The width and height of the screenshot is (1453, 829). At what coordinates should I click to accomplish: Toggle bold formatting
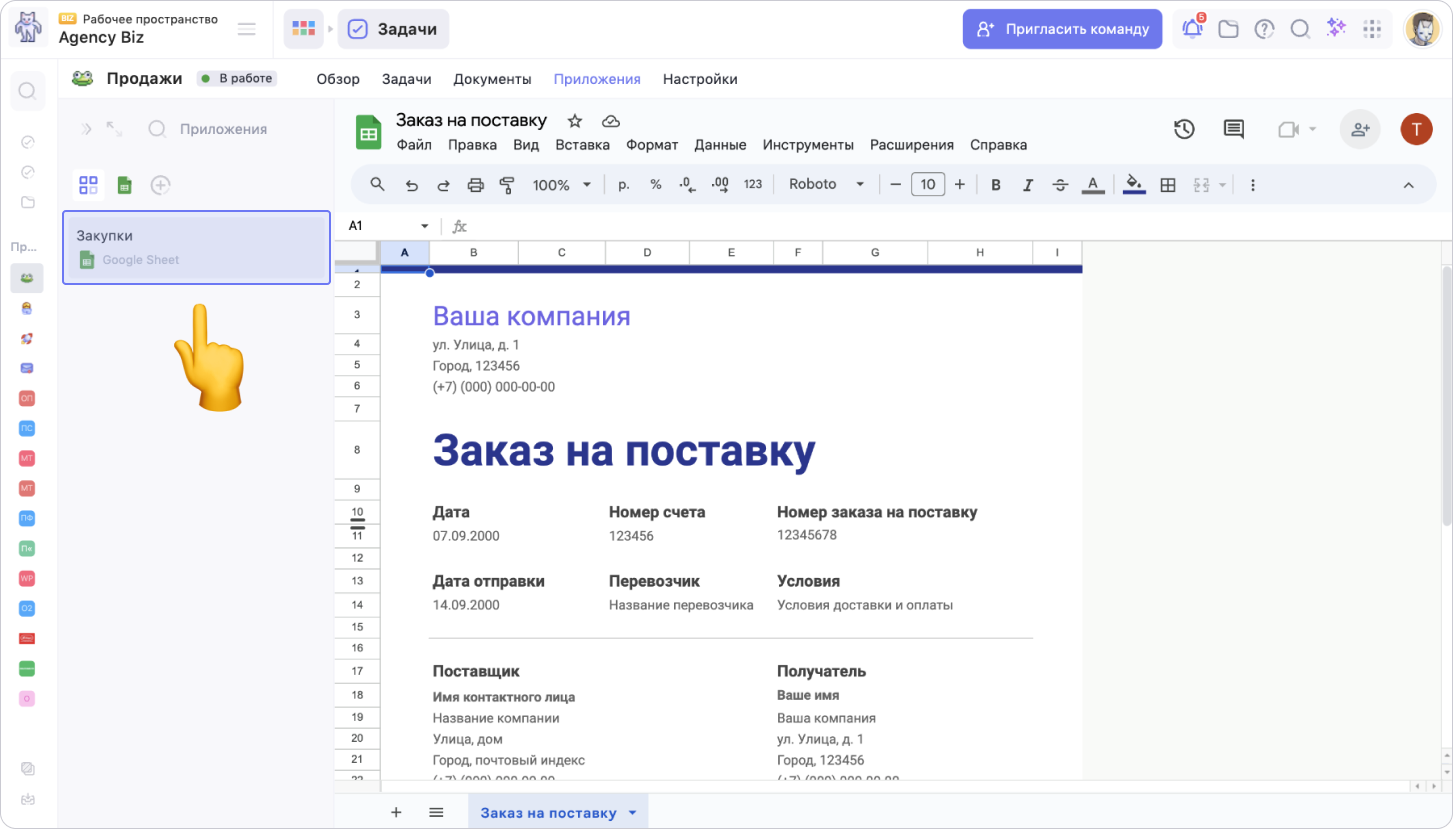tap(995, 185)
